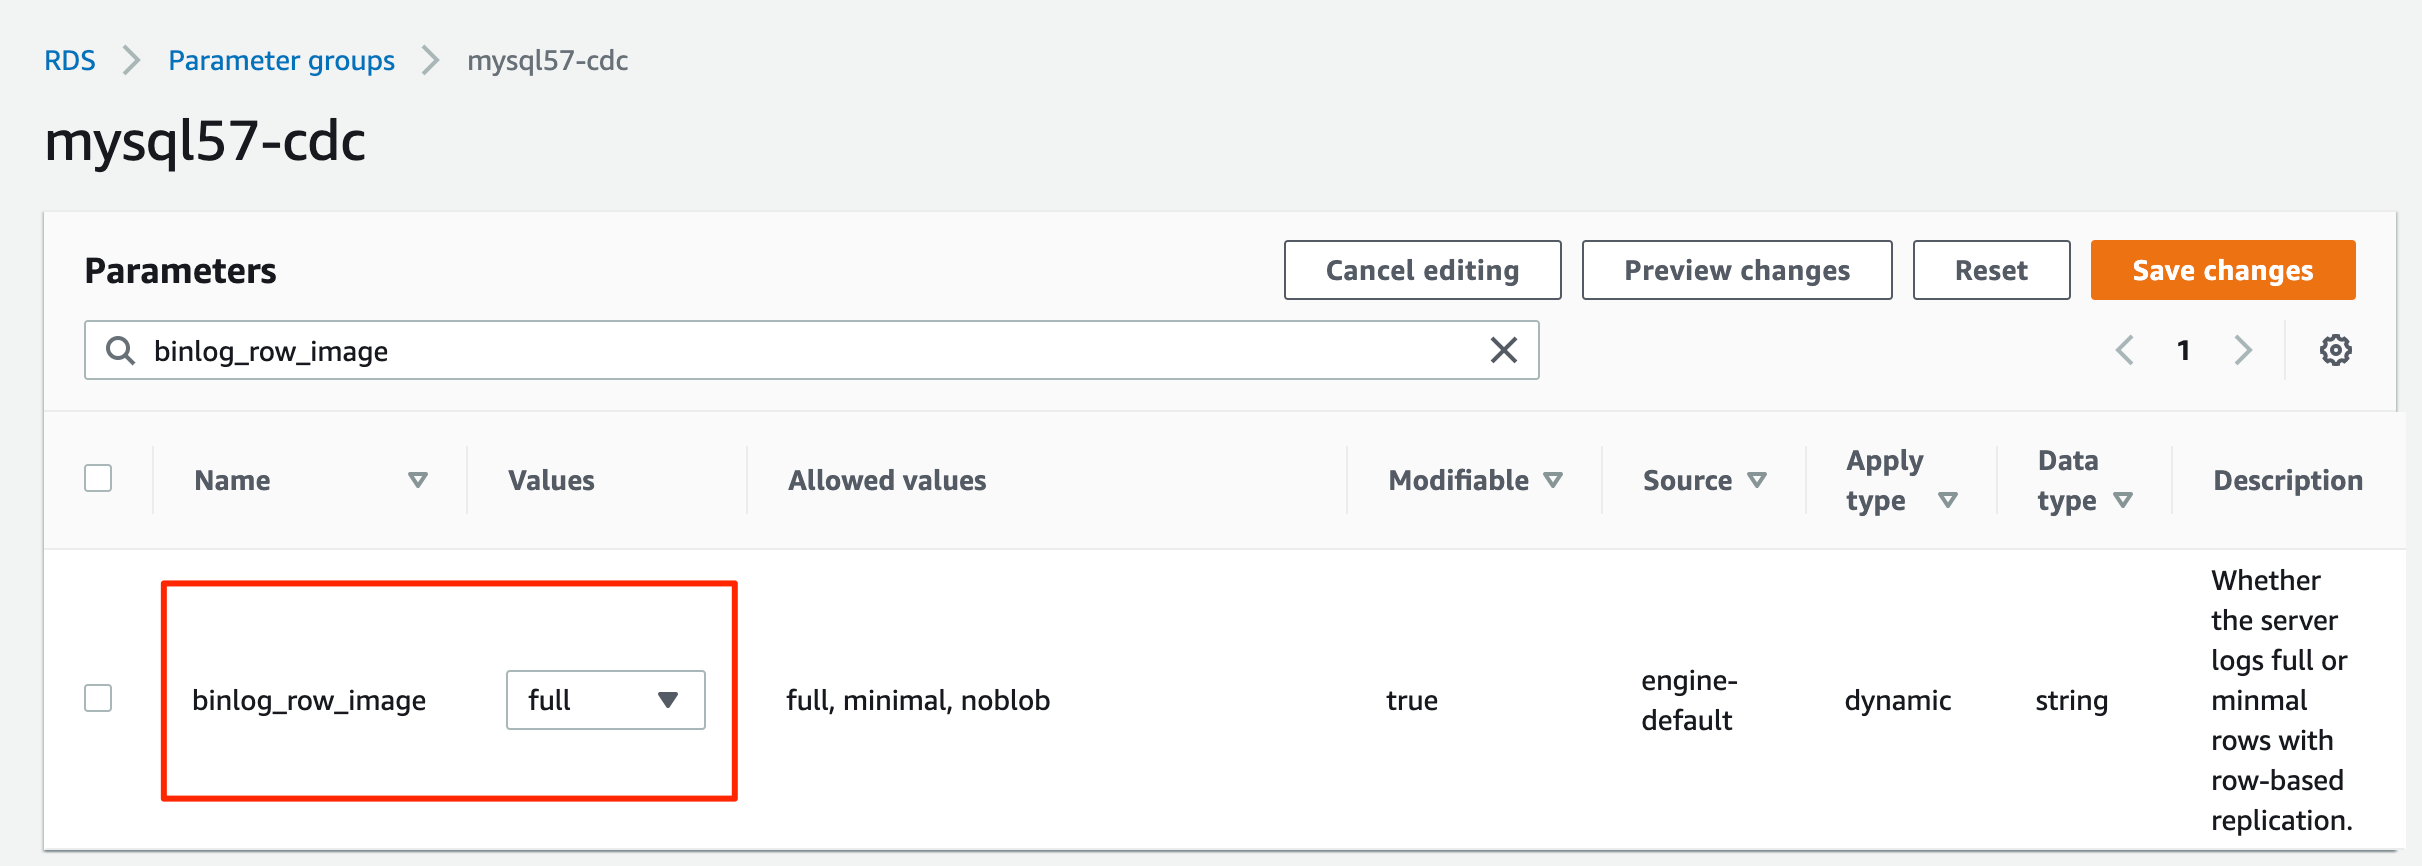Reset the parameter values
2422x866 pixels.
pos(1991,270)
